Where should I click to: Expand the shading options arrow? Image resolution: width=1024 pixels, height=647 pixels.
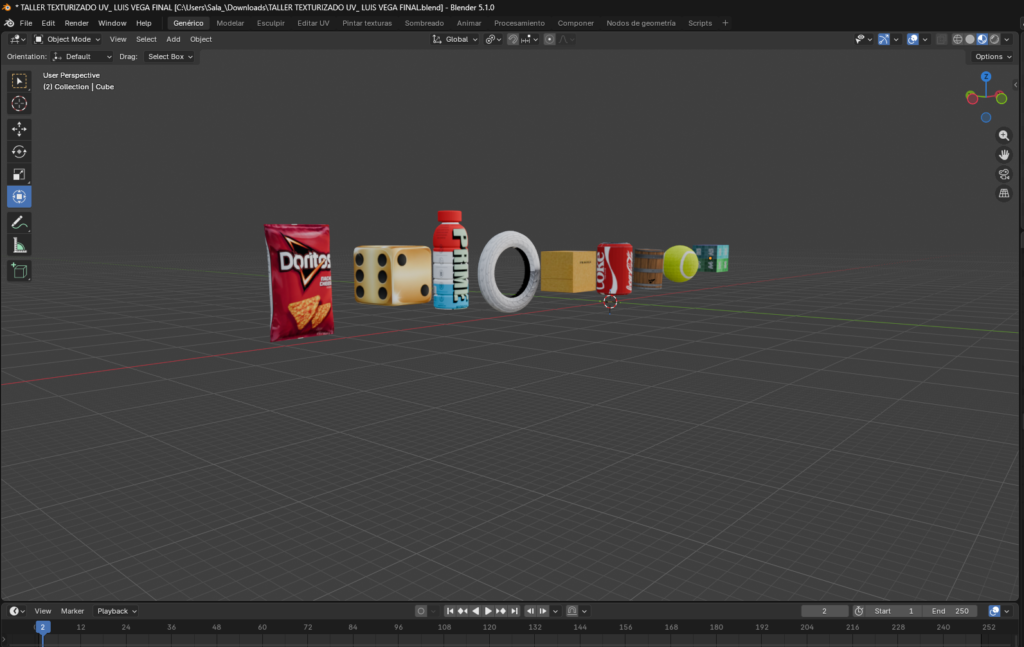point(1007,39)
